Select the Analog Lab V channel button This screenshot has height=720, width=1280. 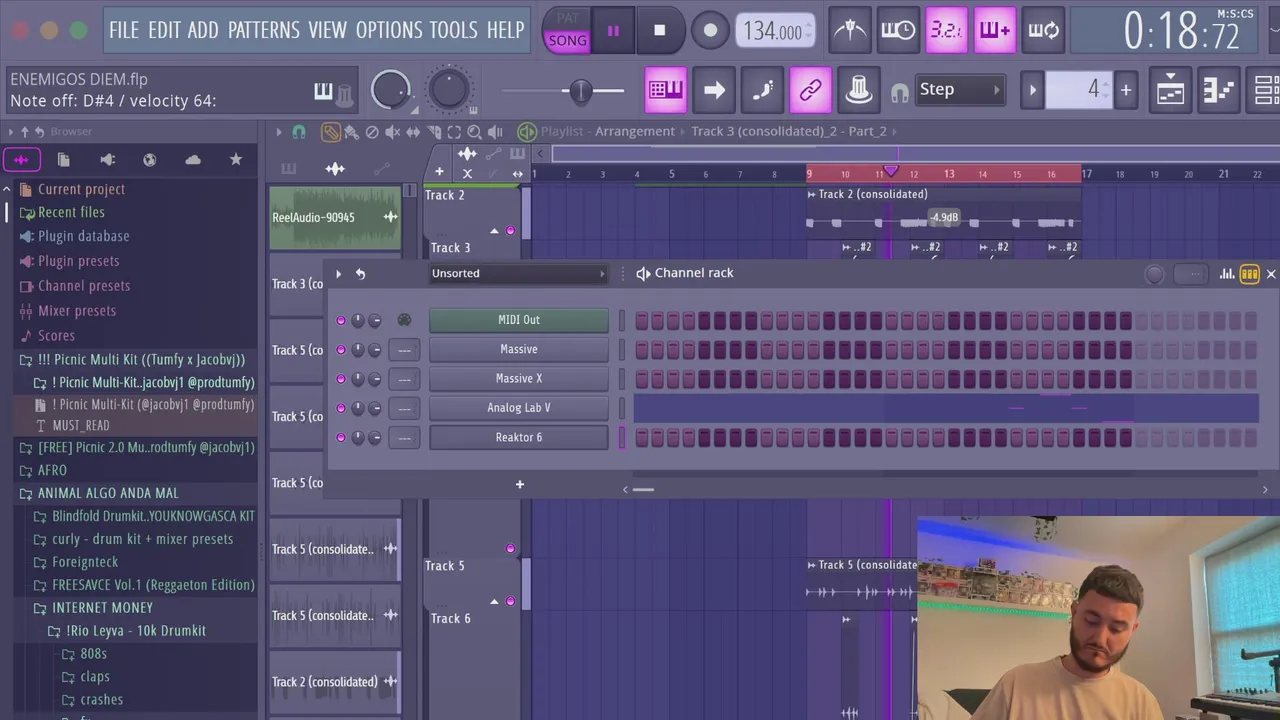(x=518, y=407)
